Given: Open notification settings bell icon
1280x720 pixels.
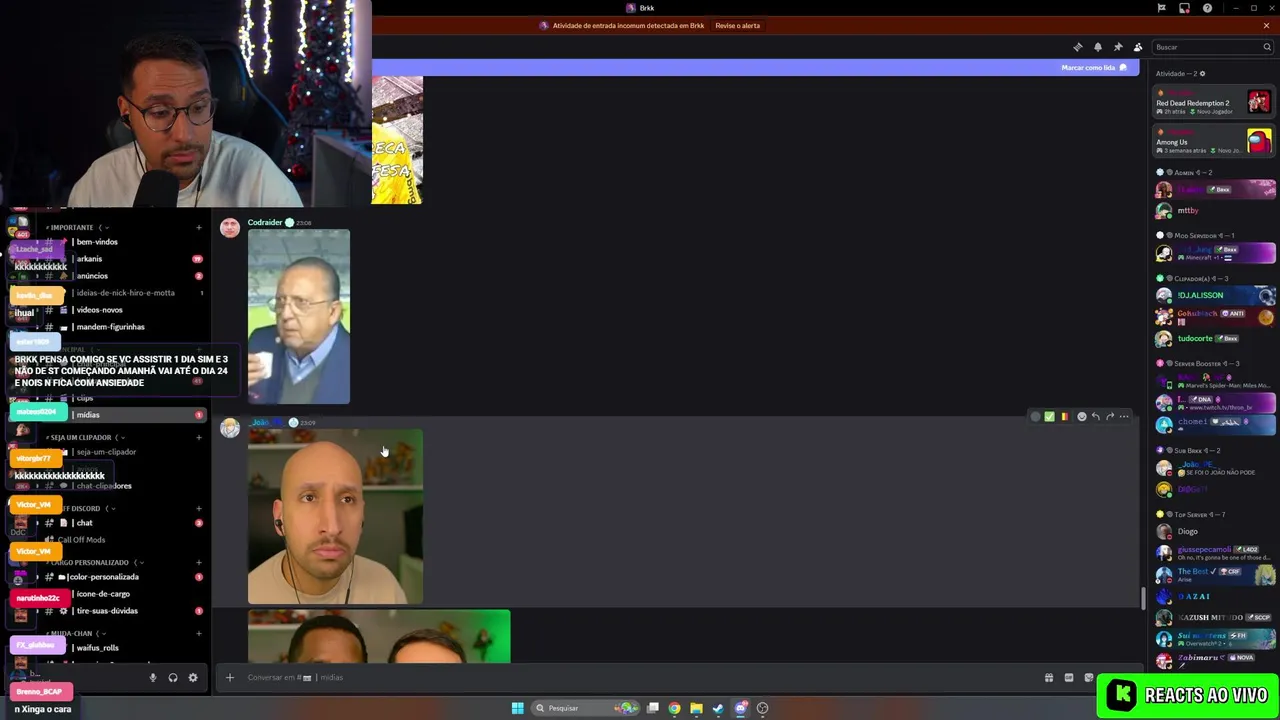Looking at the screenshot, I should 1097,47.
